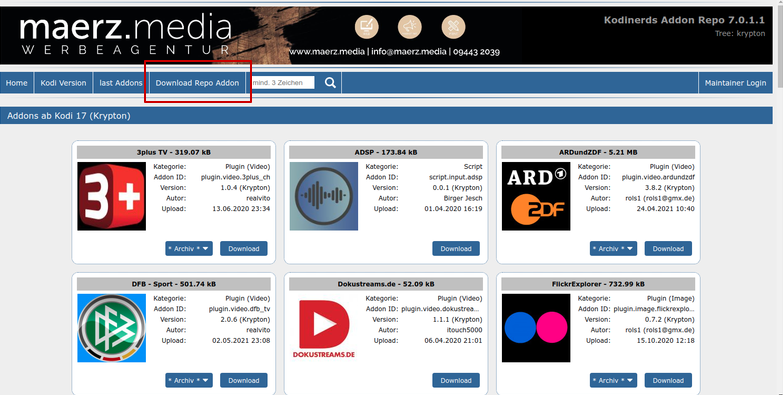
Task: Expand the FlickrExplorer Archiv dropdown
Action: 613,381
